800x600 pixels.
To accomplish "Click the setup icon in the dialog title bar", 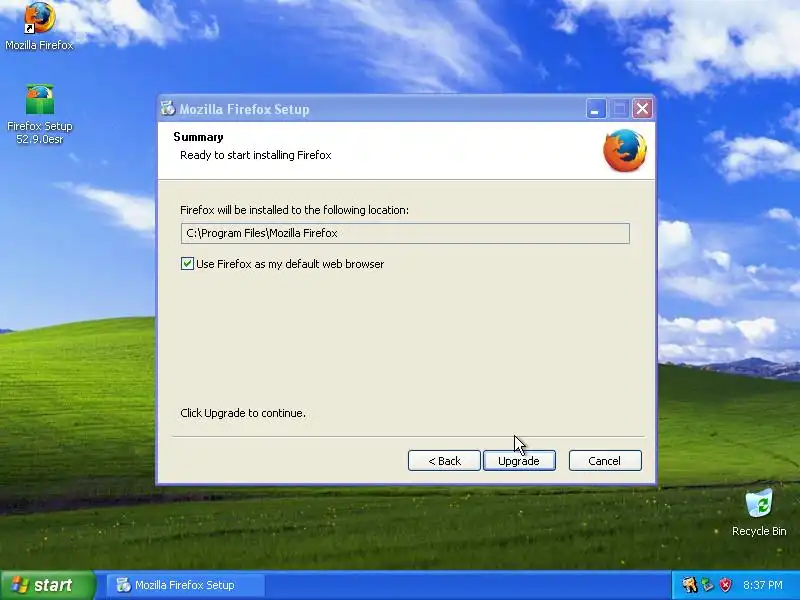I will point(168,108).
